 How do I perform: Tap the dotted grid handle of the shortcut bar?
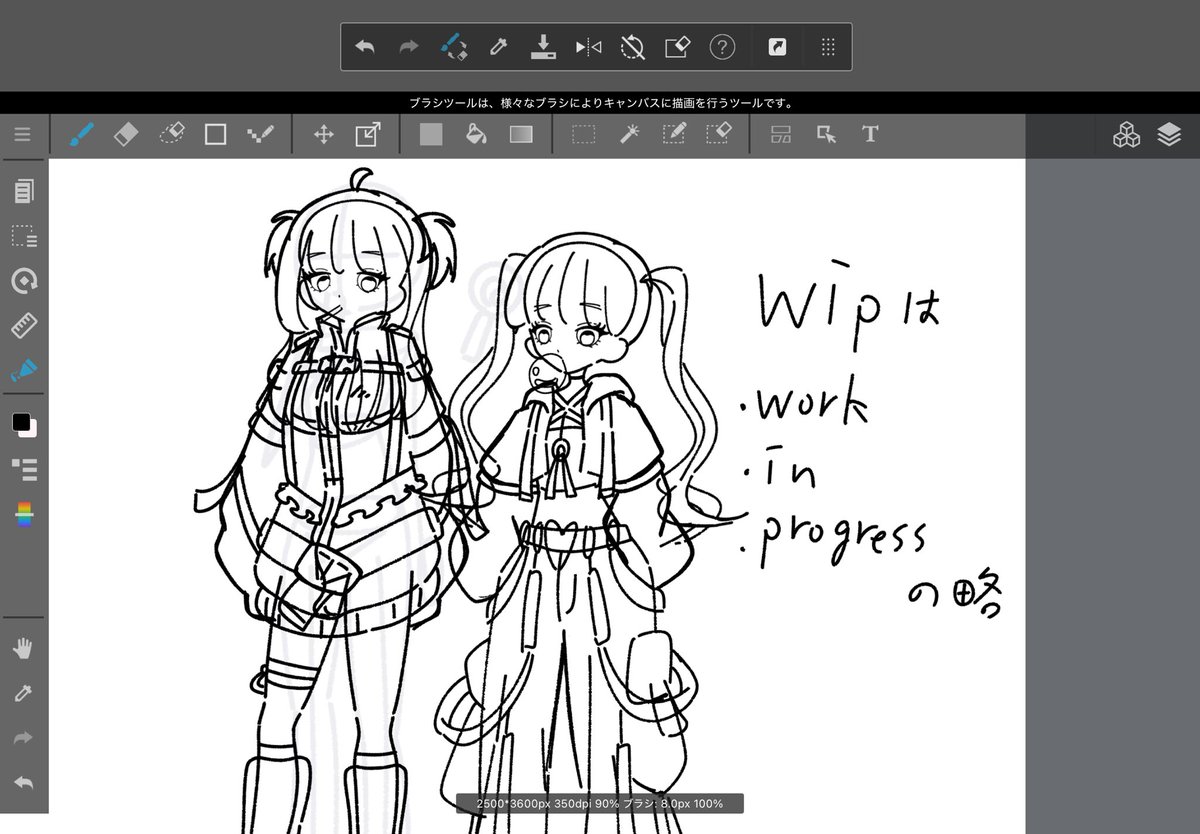coord(827,47)
